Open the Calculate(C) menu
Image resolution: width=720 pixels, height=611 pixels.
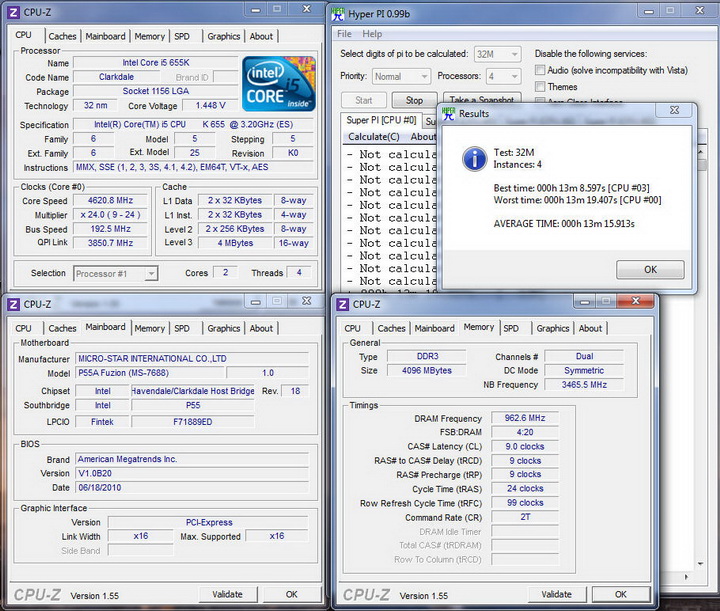coord(373,137)
